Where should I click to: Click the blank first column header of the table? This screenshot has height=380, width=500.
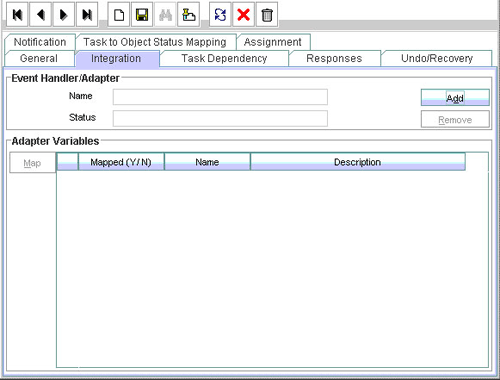68,162
